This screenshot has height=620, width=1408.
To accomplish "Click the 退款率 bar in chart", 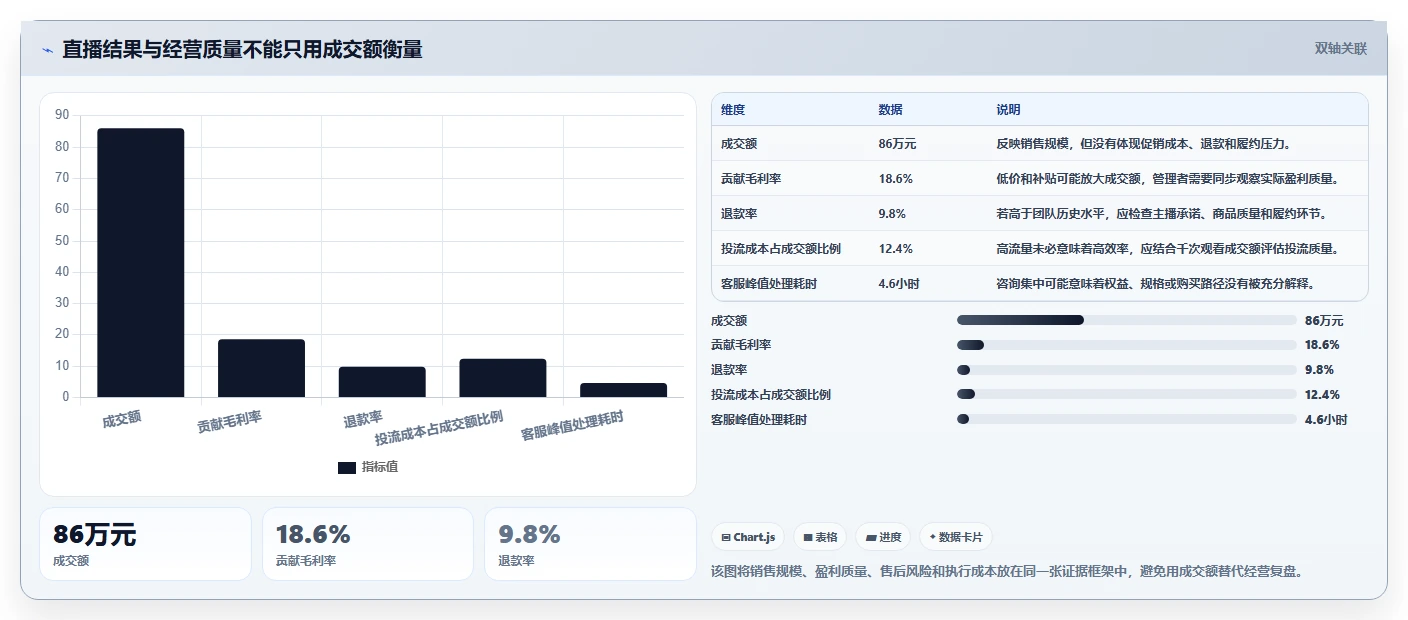I will pos(382,382).
